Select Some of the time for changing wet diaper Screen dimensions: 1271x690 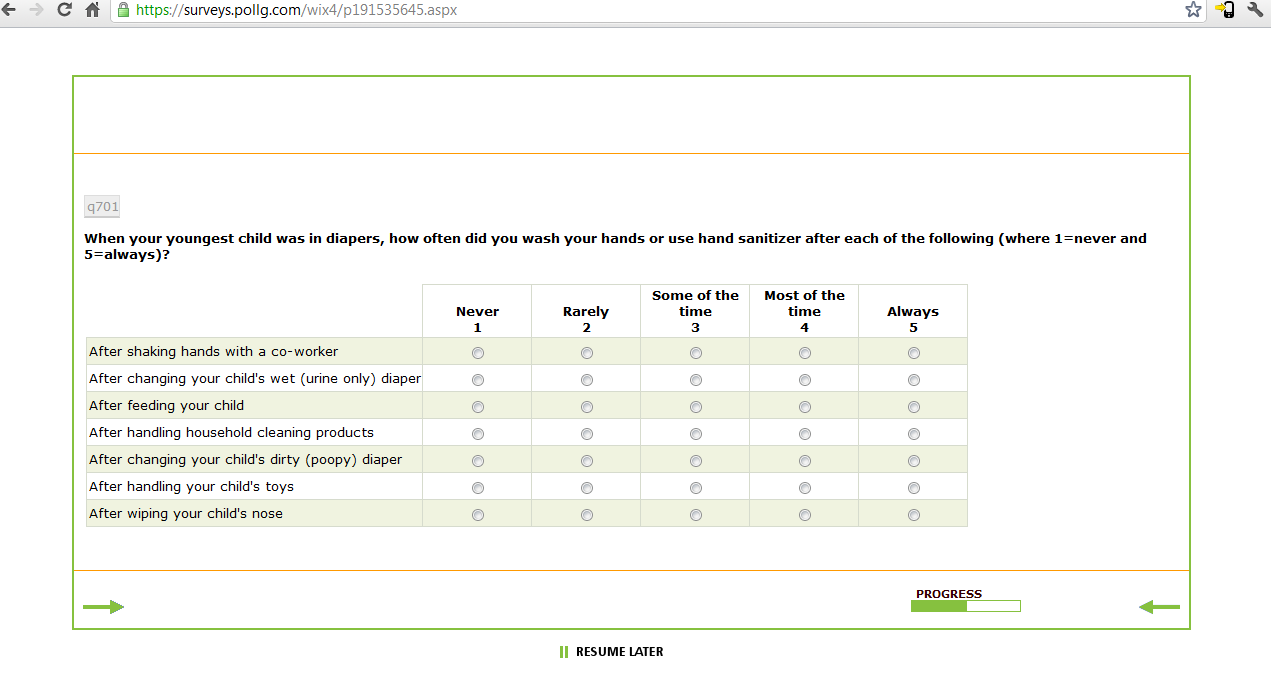point(695,380)
